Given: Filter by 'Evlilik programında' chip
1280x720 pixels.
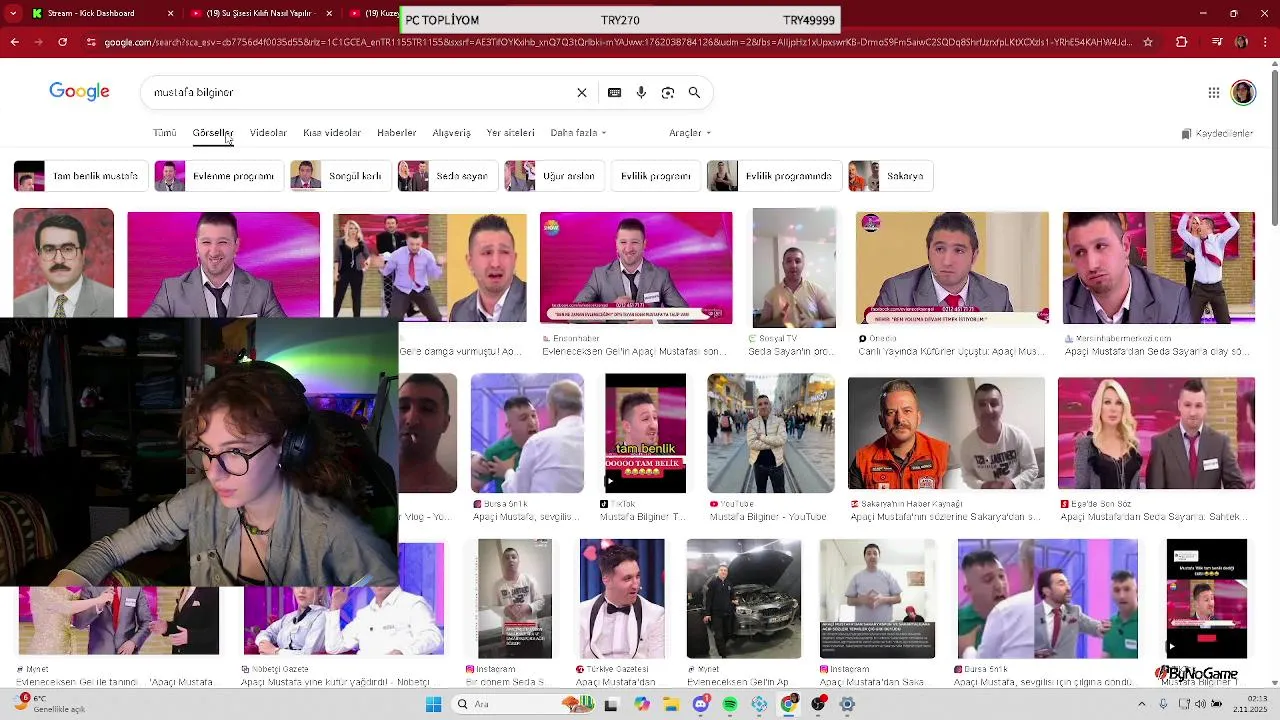Looking at the screenshot, I should click(x=773, y=176).
